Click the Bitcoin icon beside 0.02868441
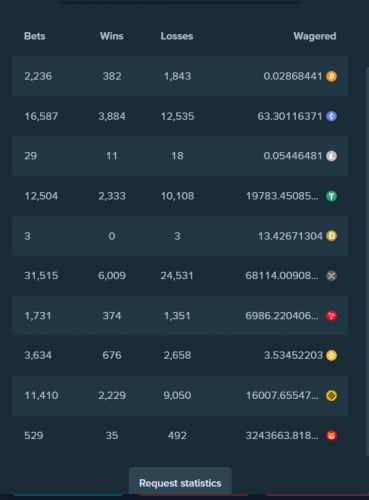 click(x=331, y=76)
